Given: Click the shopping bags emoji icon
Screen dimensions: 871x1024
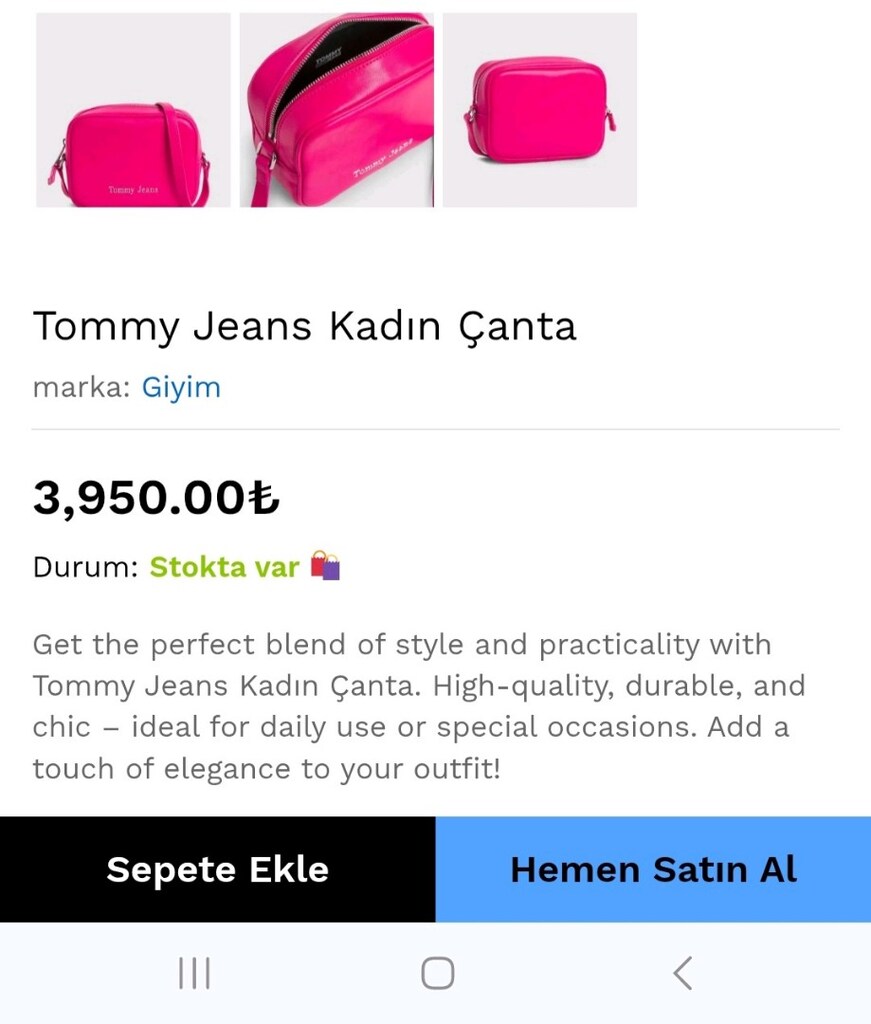Looking at the screenshot, I should point(325,566).
